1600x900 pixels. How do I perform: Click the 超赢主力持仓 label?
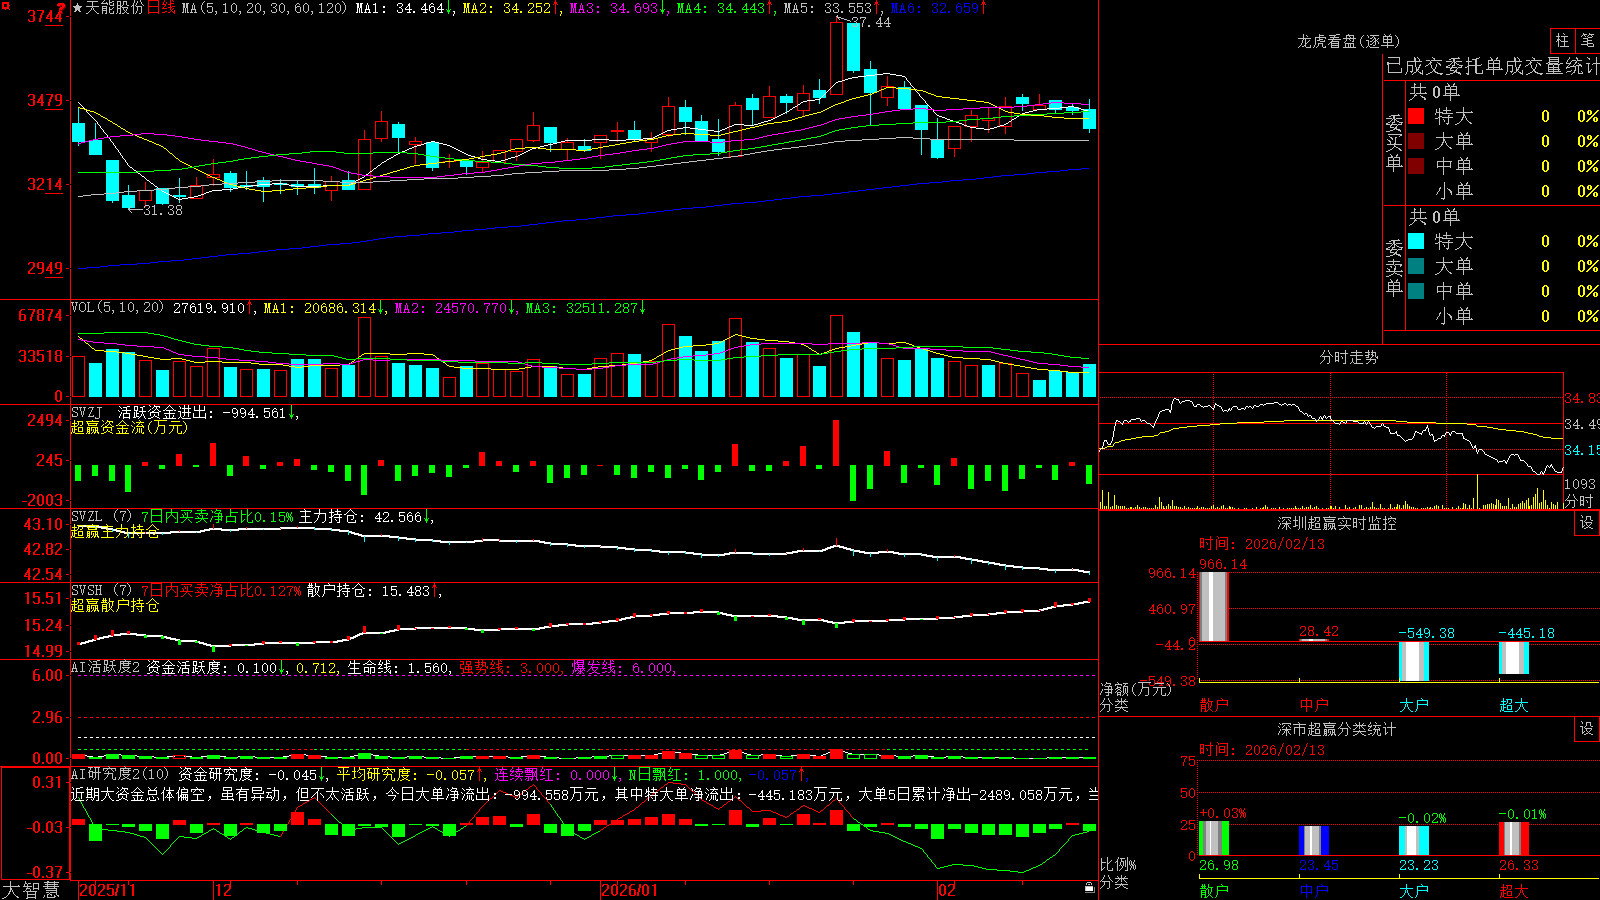click(x=115, y=532)
